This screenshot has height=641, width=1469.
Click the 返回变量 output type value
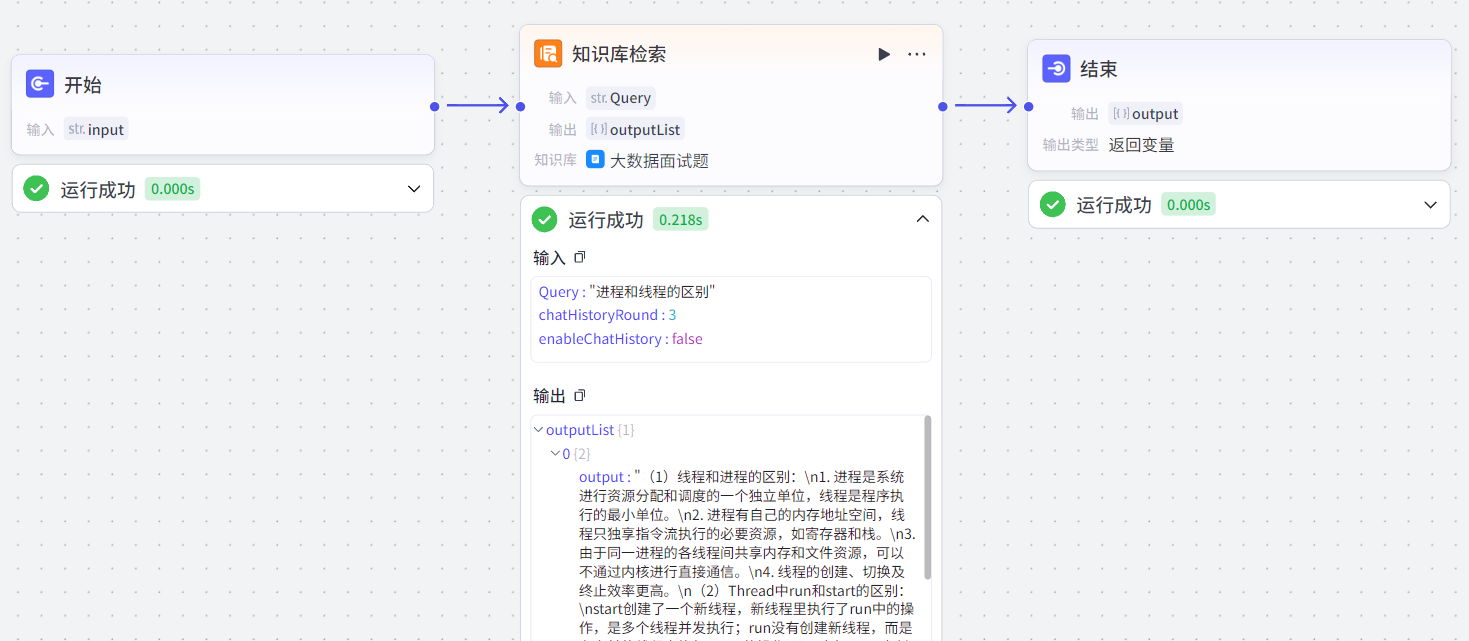(1141, 145)
